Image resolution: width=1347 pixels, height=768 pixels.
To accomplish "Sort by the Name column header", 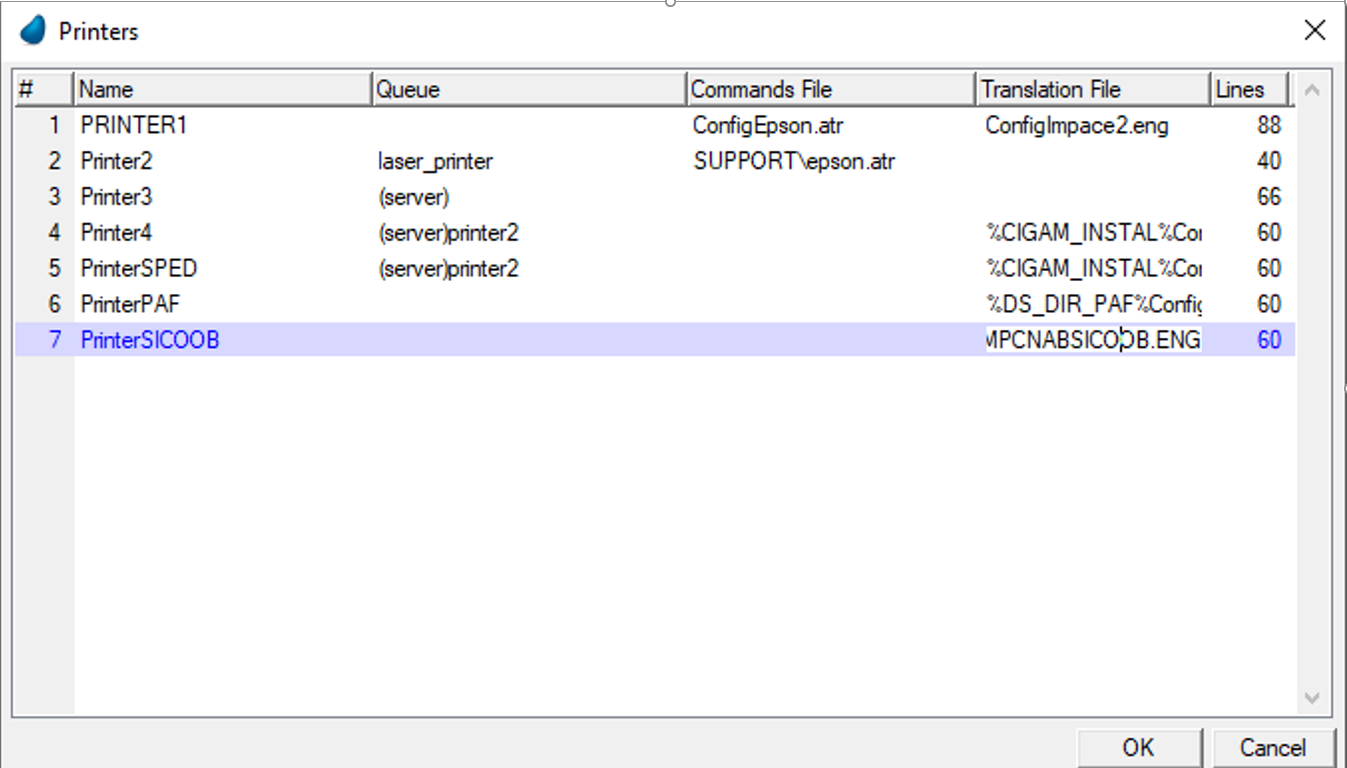I will pyautogui.click(x=222, y=90).
